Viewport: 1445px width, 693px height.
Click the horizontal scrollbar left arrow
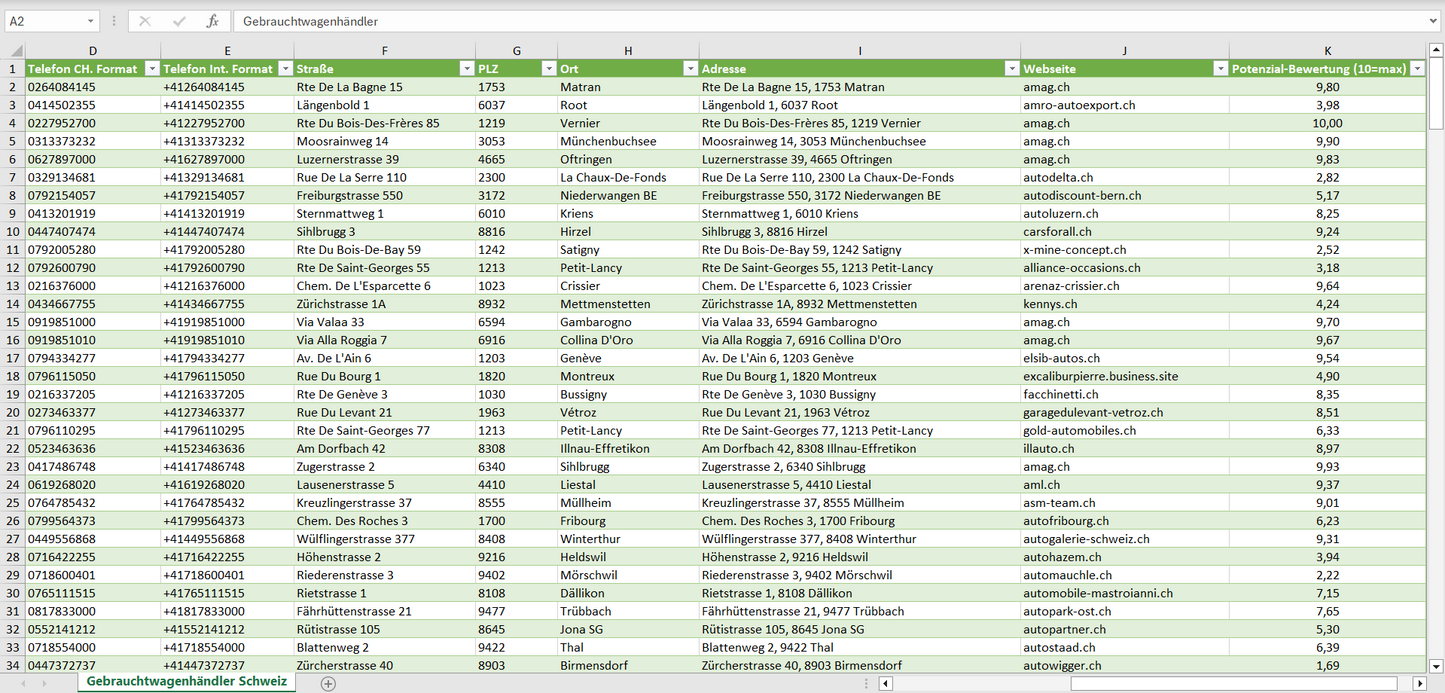885,684
